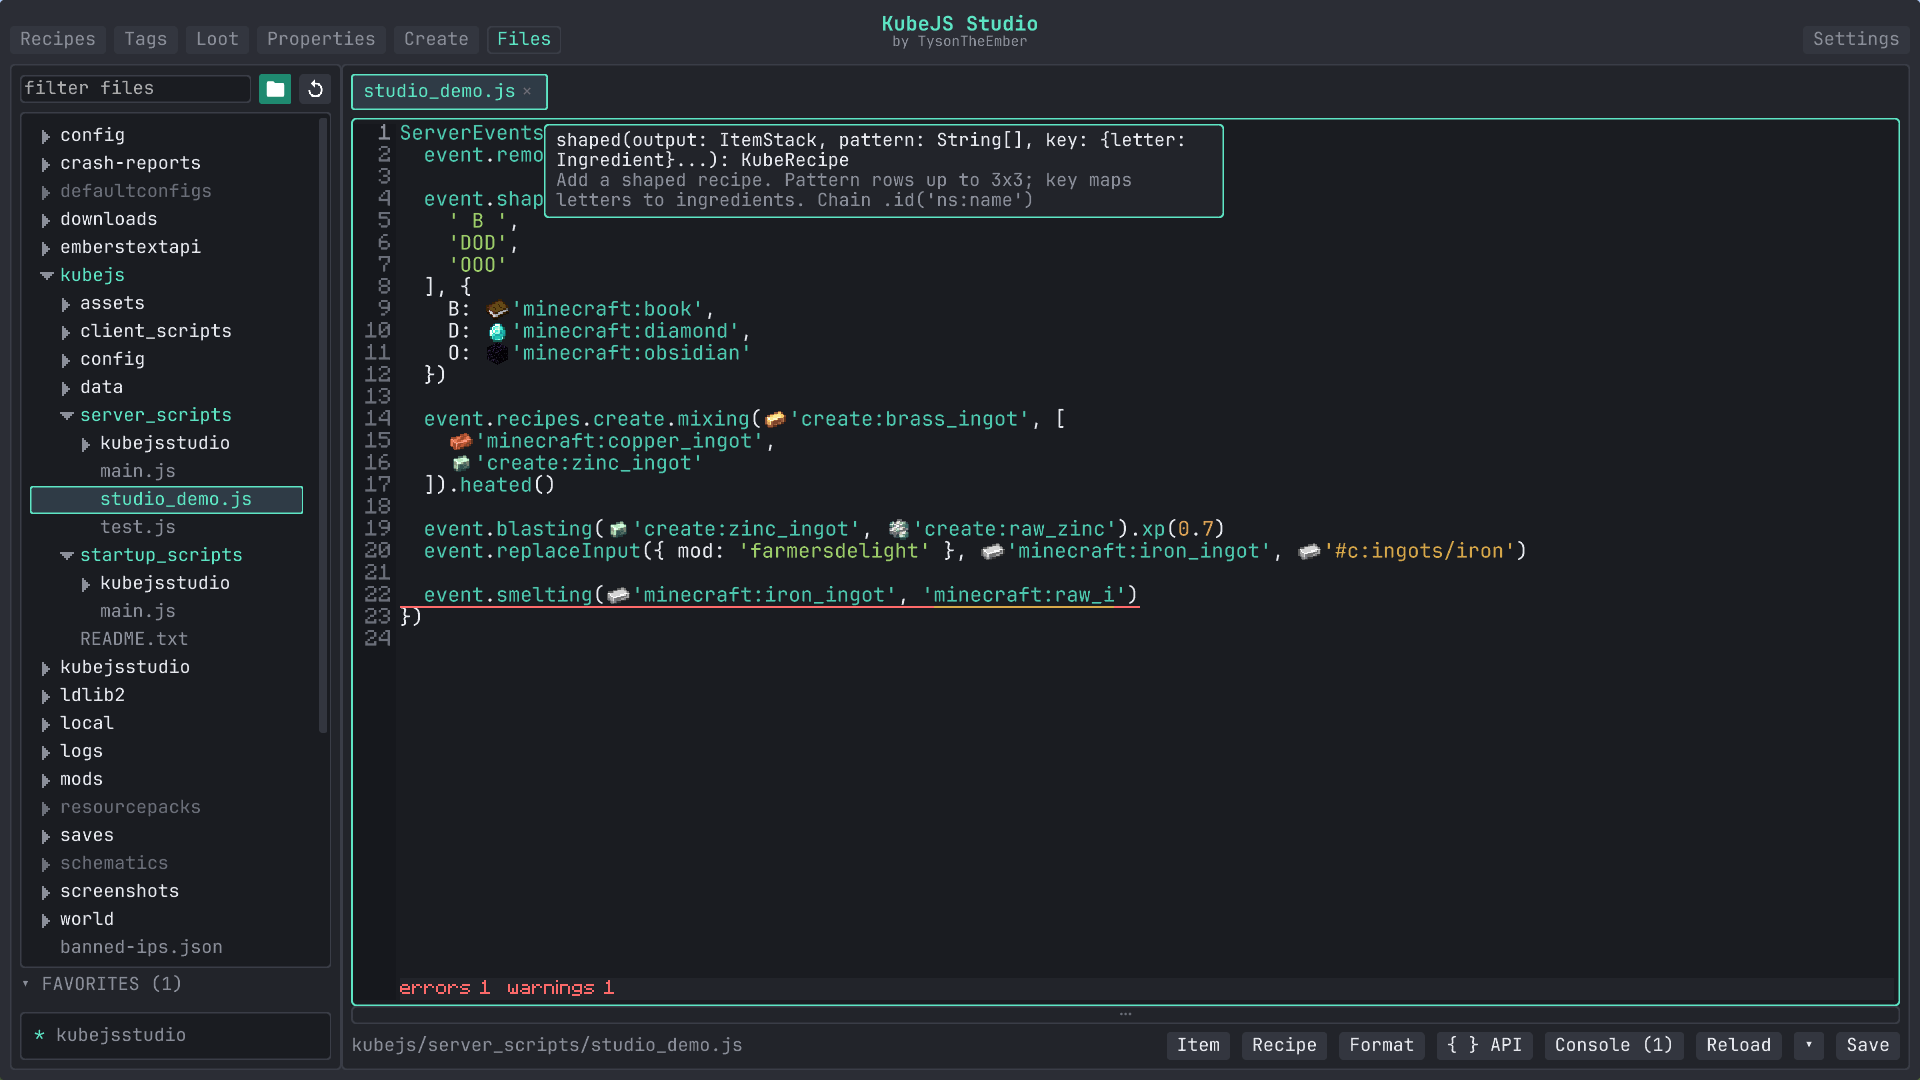Viewport: 1920px width, 1080px height.
Task: Switch to the Recipes tab
Action: pyautogui.click(x=58, y=39)
